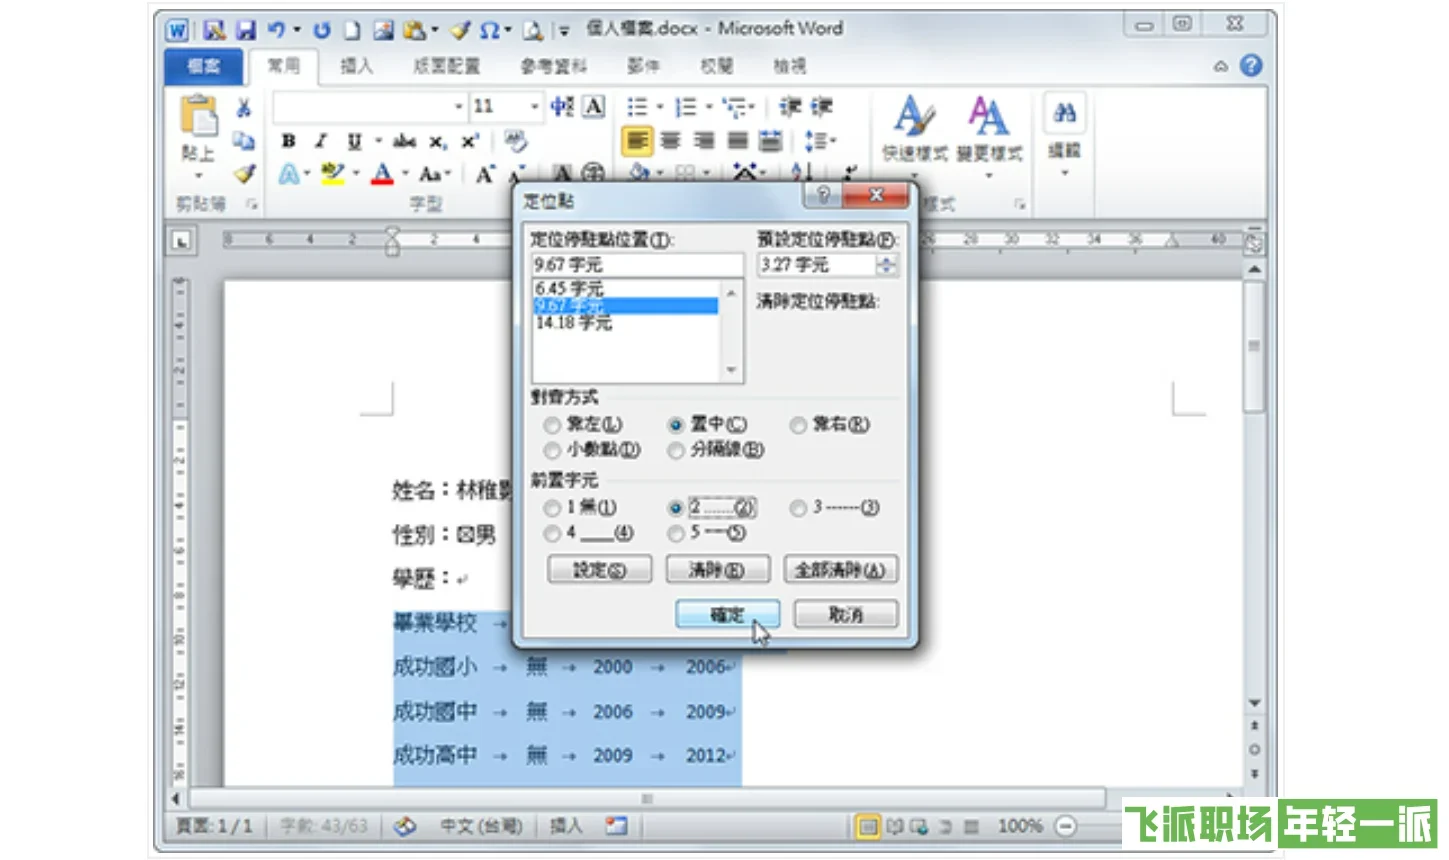
Task: Click the Clear button in Tabs dialog
Action: (x=718, y=570)
